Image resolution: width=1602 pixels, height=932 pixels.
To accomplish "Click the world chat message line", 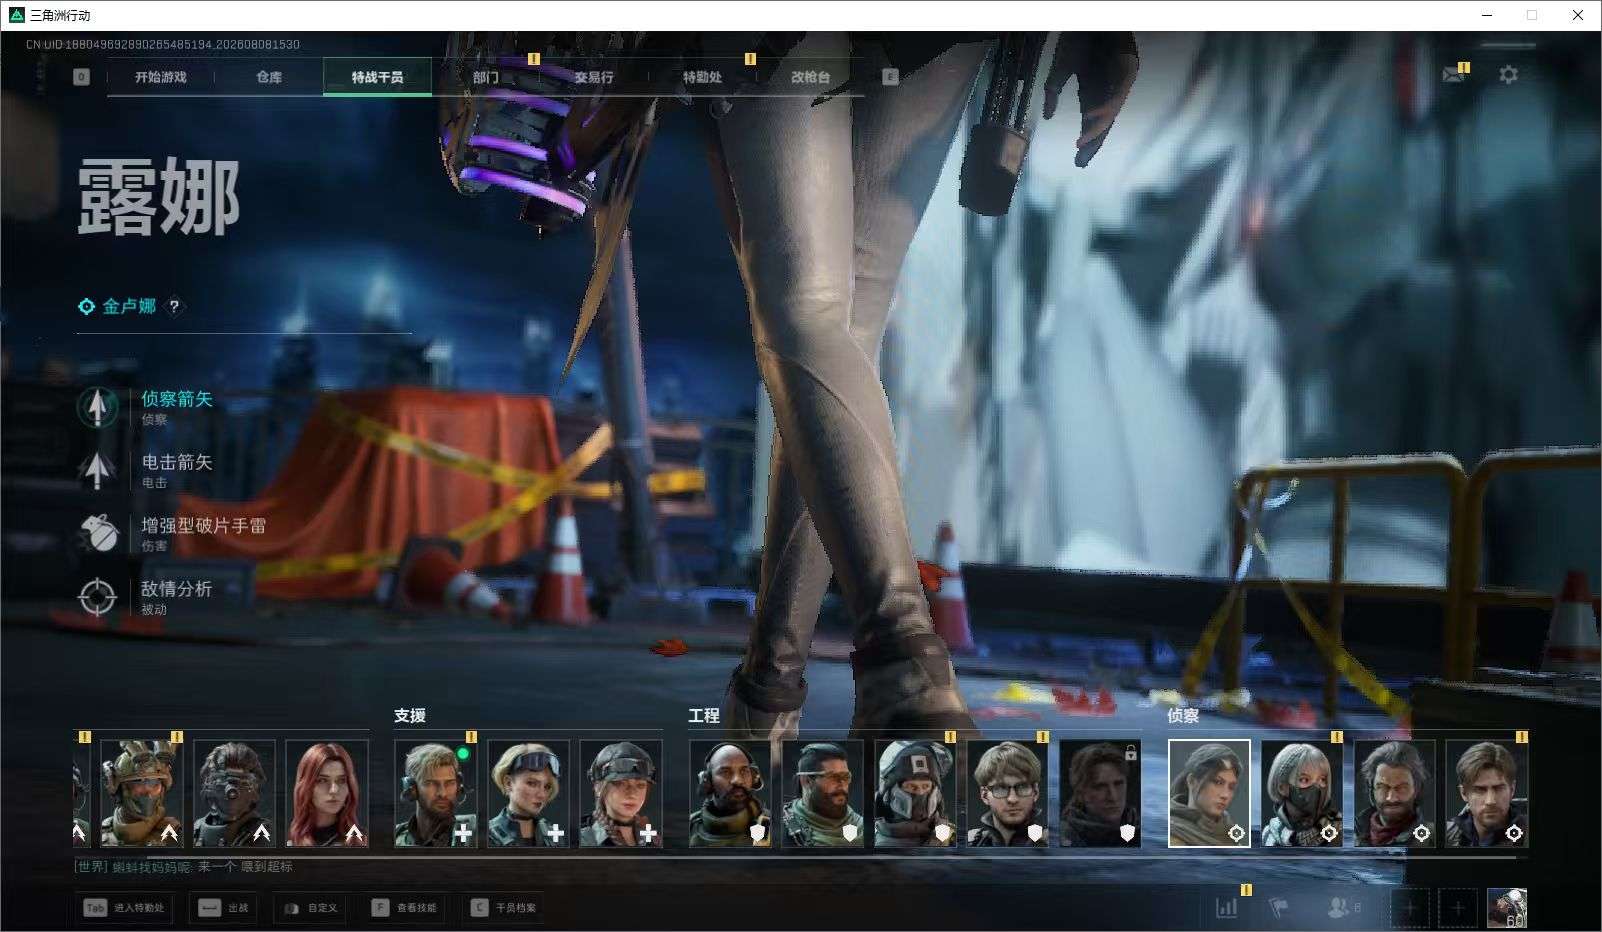I will (184, 867).
